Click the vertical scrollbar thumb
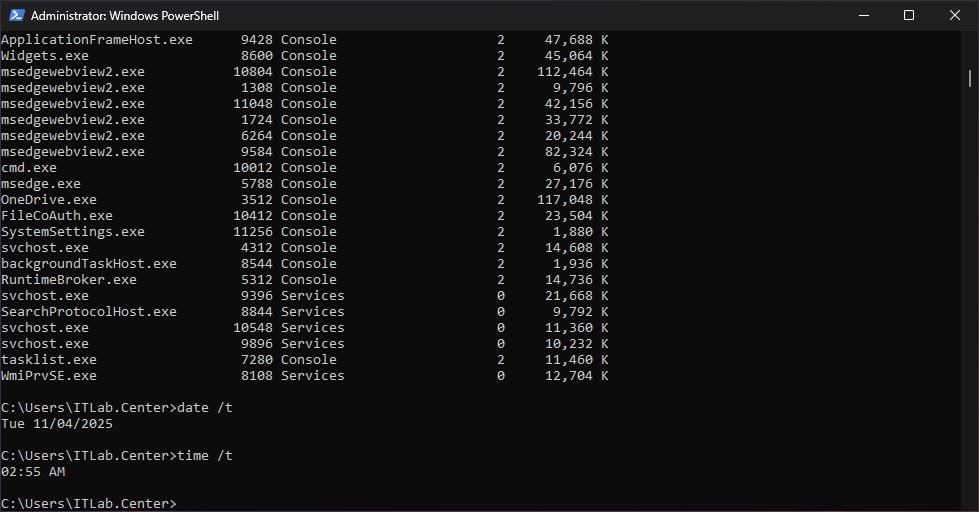Image resolution: width=979 pixels, height=512 pixels. 969,78
